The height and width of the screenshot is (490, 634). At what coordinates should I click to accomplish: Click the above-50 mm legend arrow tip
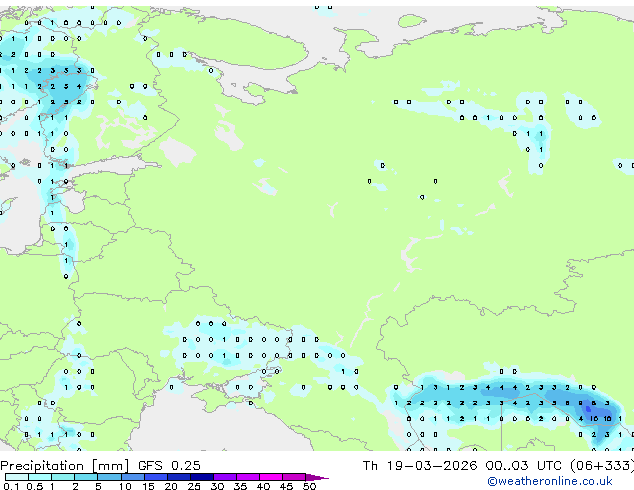click(317, 477)
